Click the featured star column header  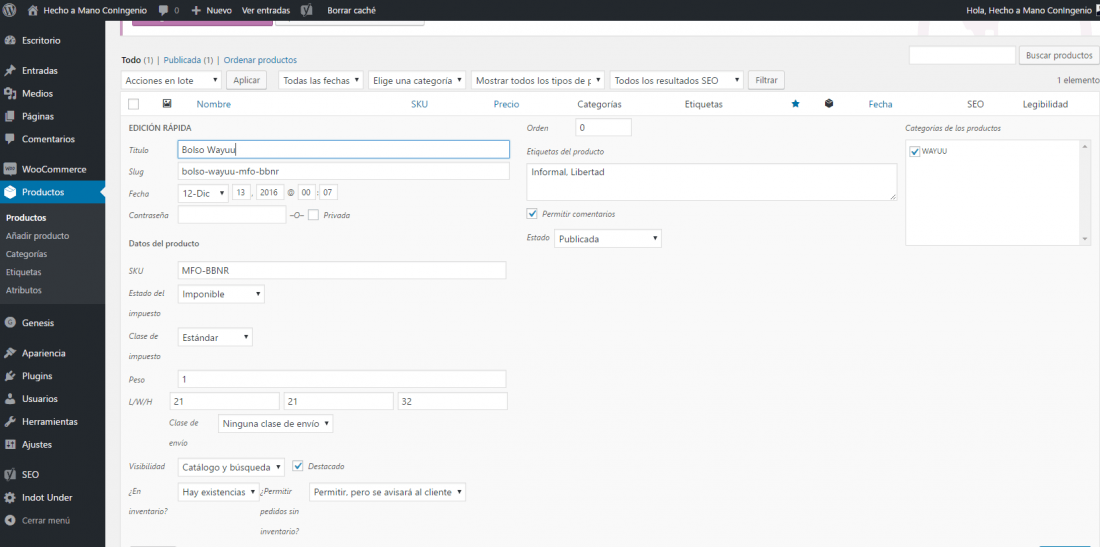795,104
